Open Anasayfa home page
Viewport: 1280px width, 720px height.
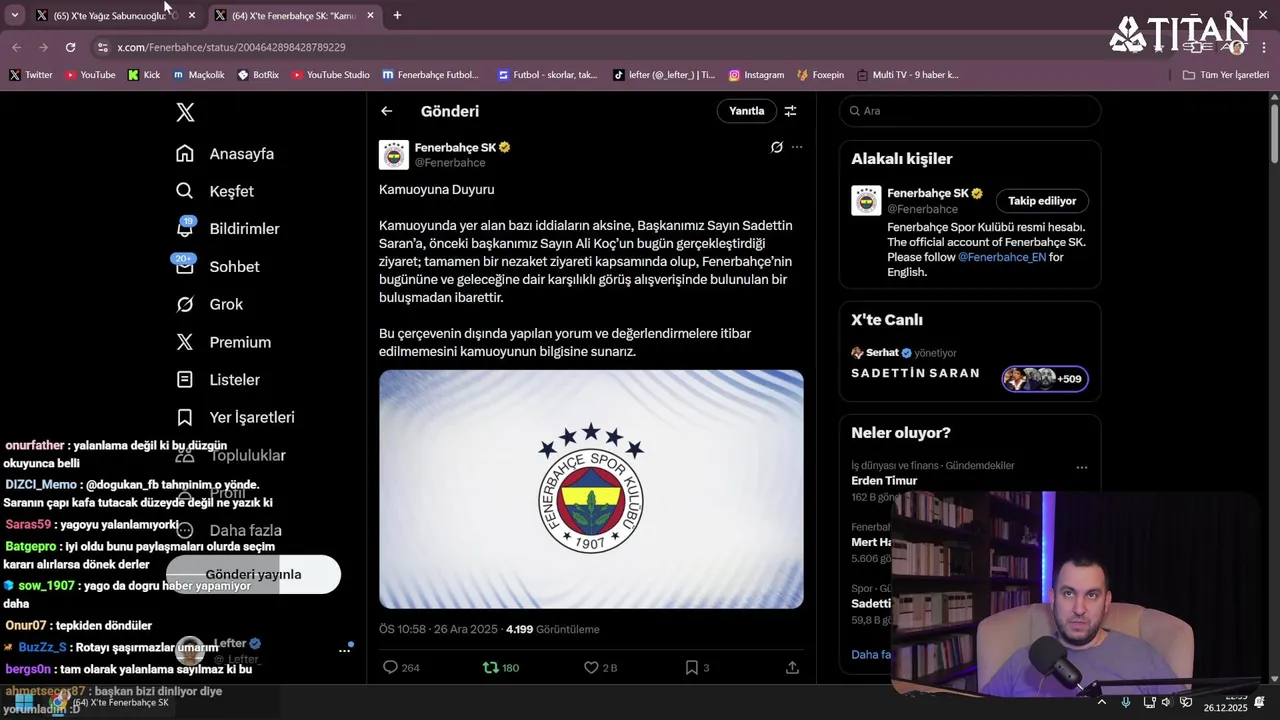click(x=225, y=154)
